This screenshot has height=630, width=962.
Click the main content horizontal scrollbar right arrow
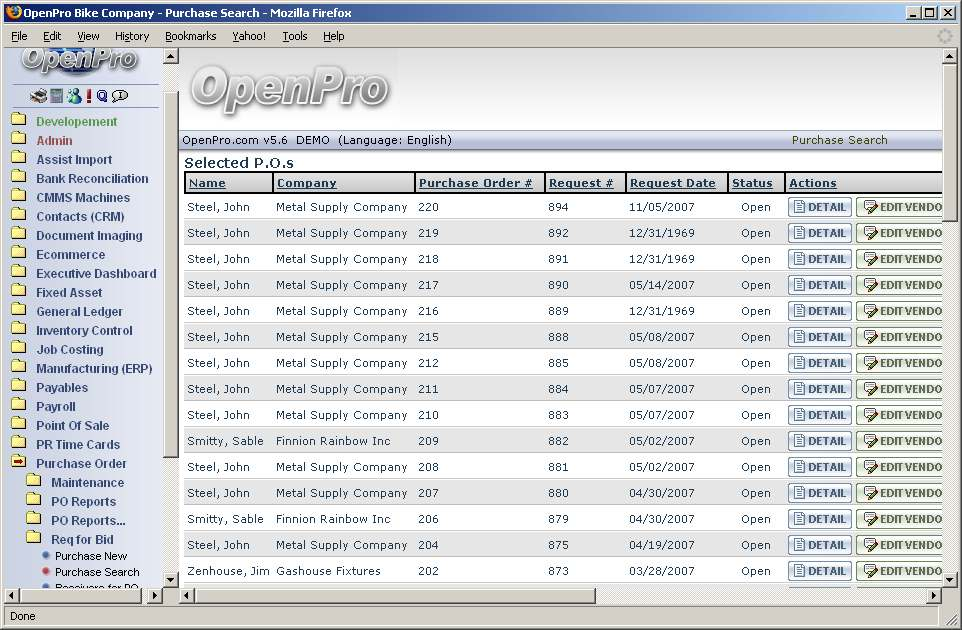pos(934,596)
